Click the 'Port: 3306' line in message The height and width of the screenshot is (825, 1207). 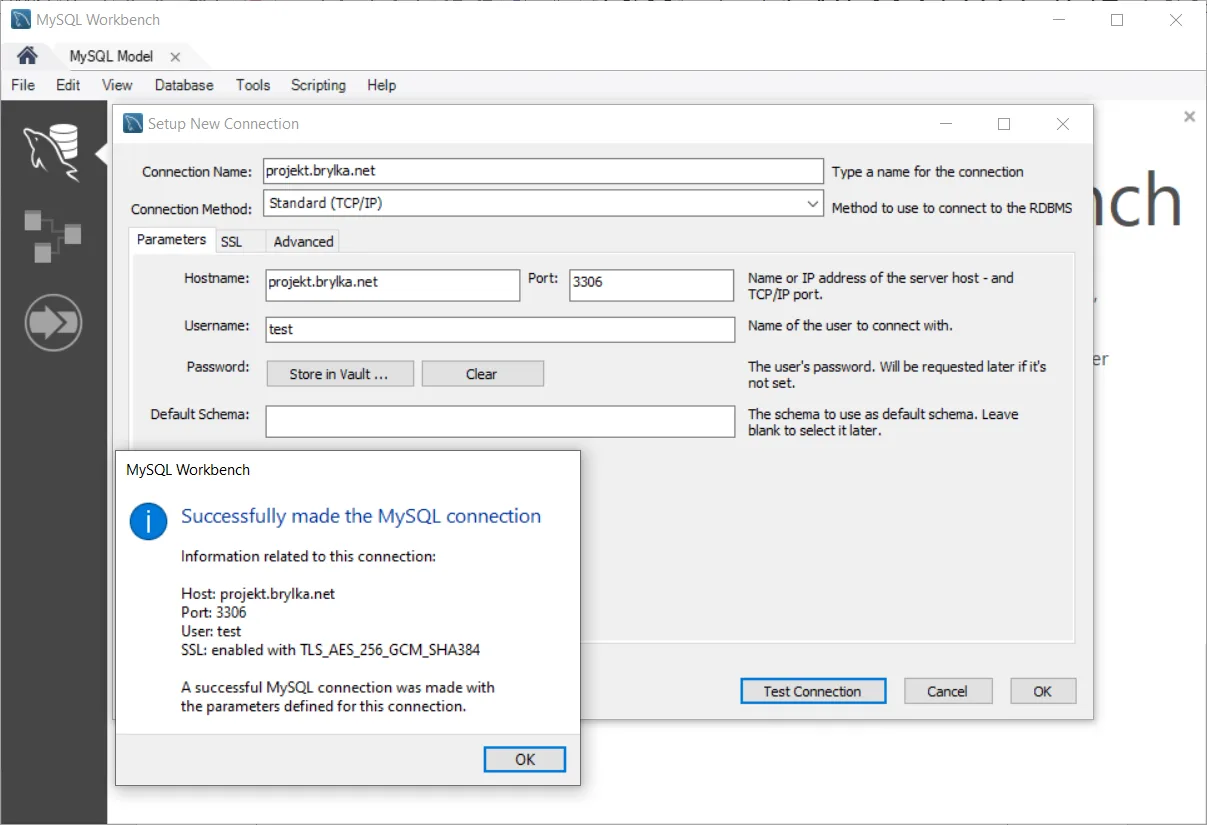pos(214,612)
